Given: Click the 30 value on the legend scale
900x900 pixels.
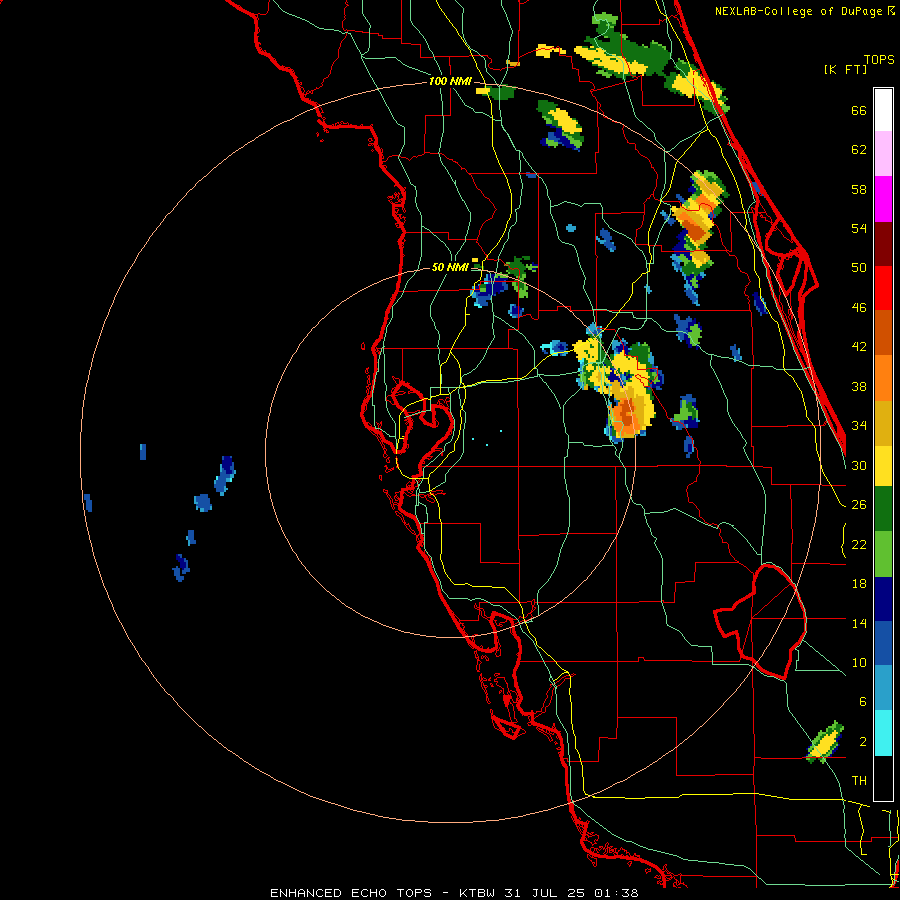Looking at the screenshot, I should coord(859,465).
